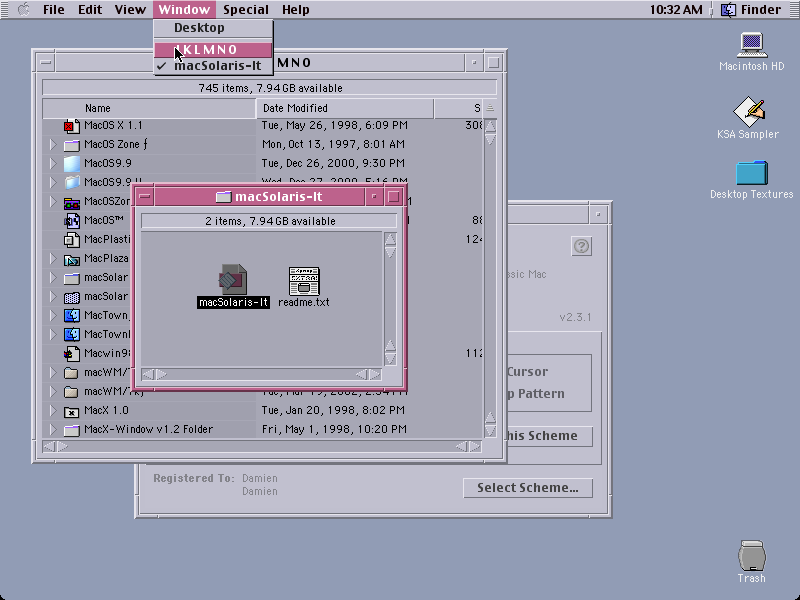This screenshot has height=600, width=800.
Task: Click top up arrow of macSolaris-It vertical scrollbar
Action: [390, 239]
